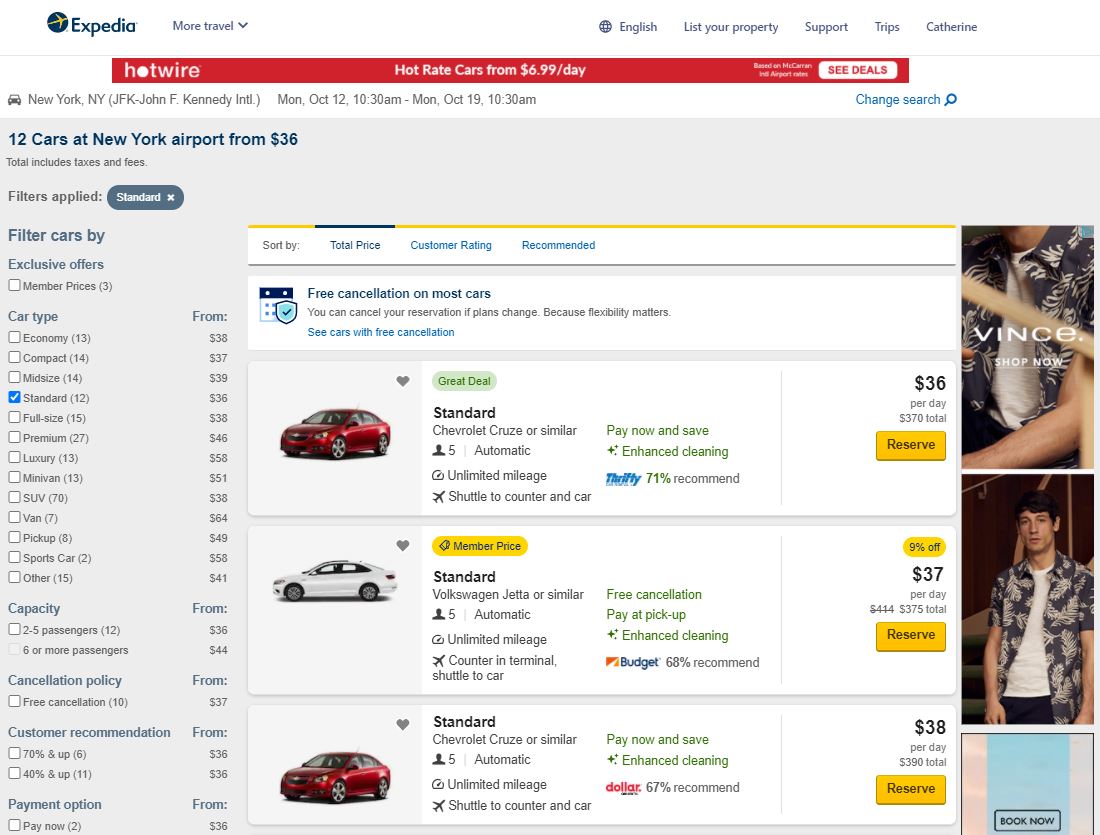Click the Great Deal badge
Image resolution: width=1100 pixels, height=835 pixels.
pos(464,381)
